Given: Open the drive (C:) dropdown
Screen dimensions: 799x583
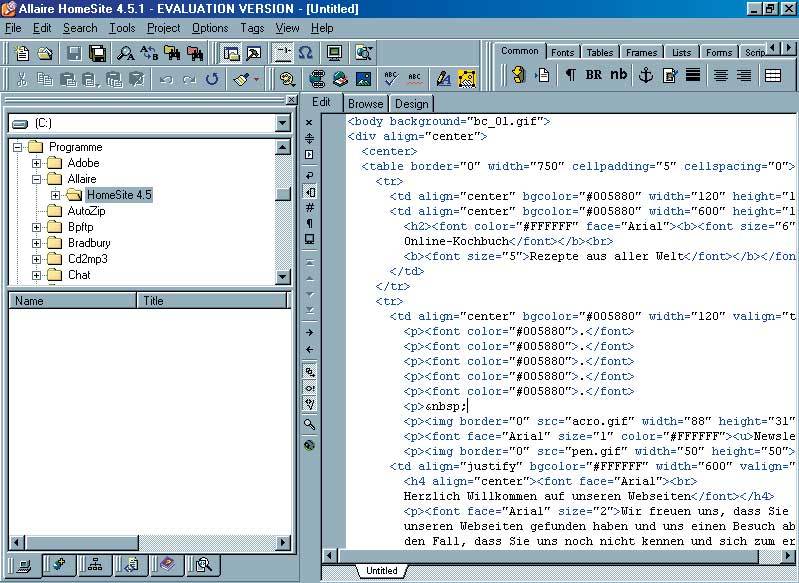Looking at the screenshot, I should [x=283, y=123].
